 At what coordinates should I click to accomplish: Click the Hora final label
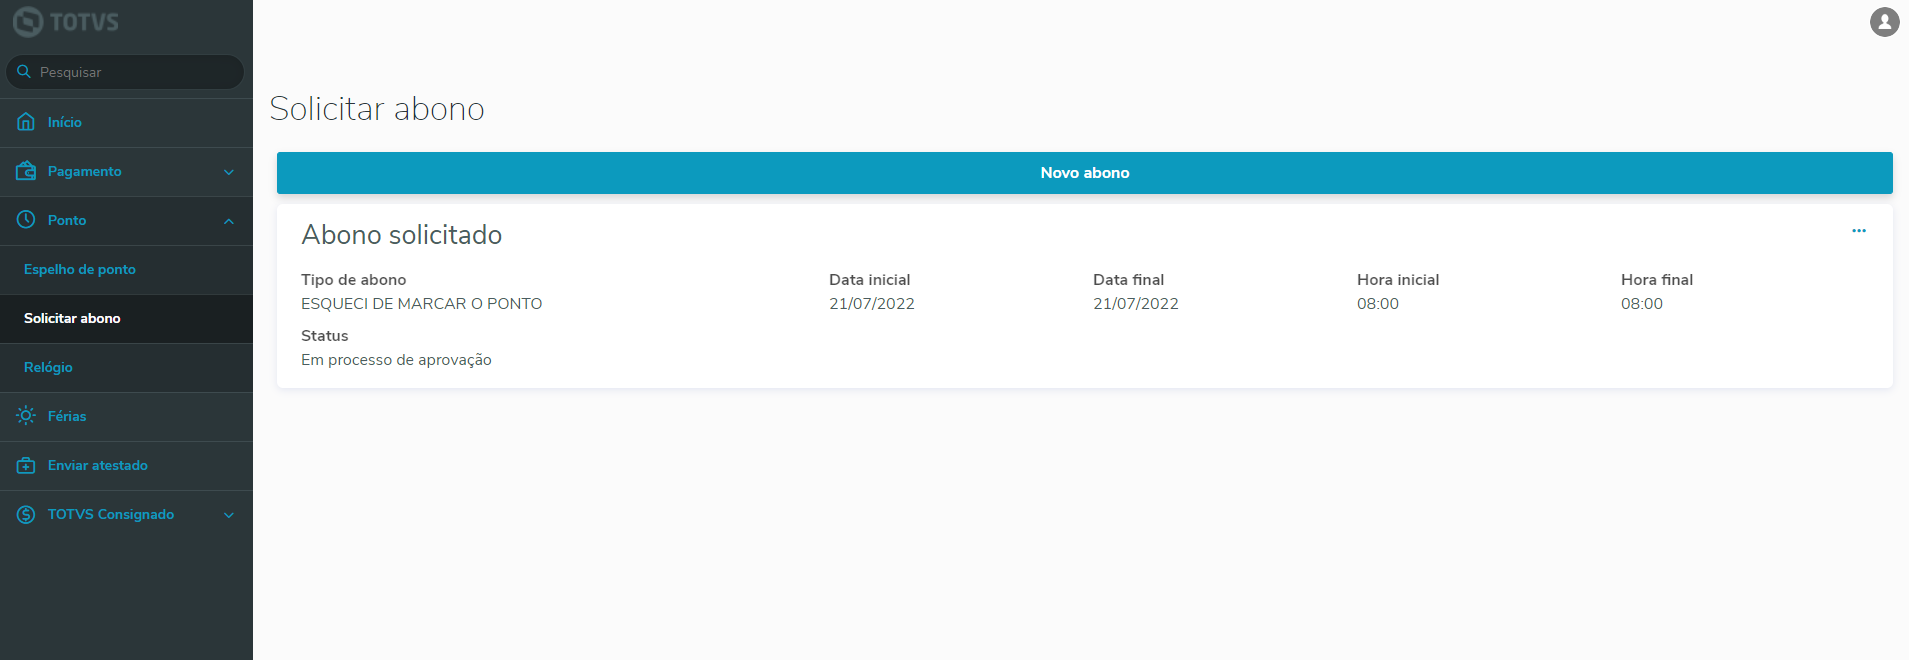[1657, 280]
